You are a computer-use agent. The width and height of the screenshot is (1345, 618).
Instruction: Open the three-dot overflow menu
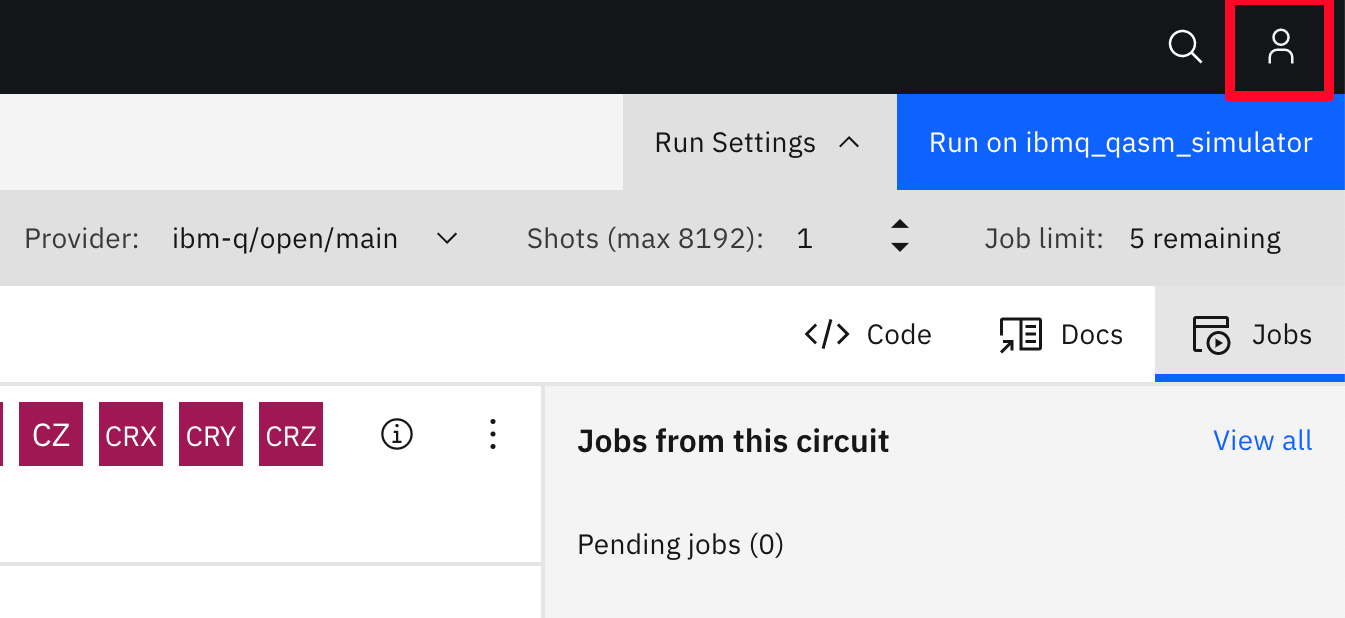pyautogui.click(x=492, y=434)
